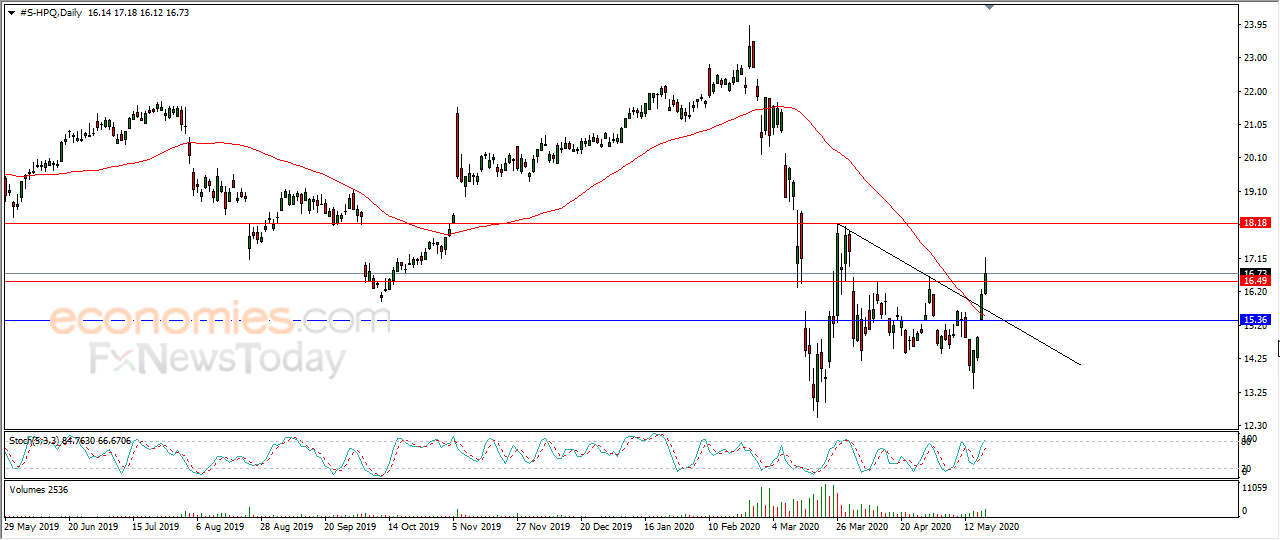
Task: Click the 15 Jul 2019 date label
Action: coord(154,525)
